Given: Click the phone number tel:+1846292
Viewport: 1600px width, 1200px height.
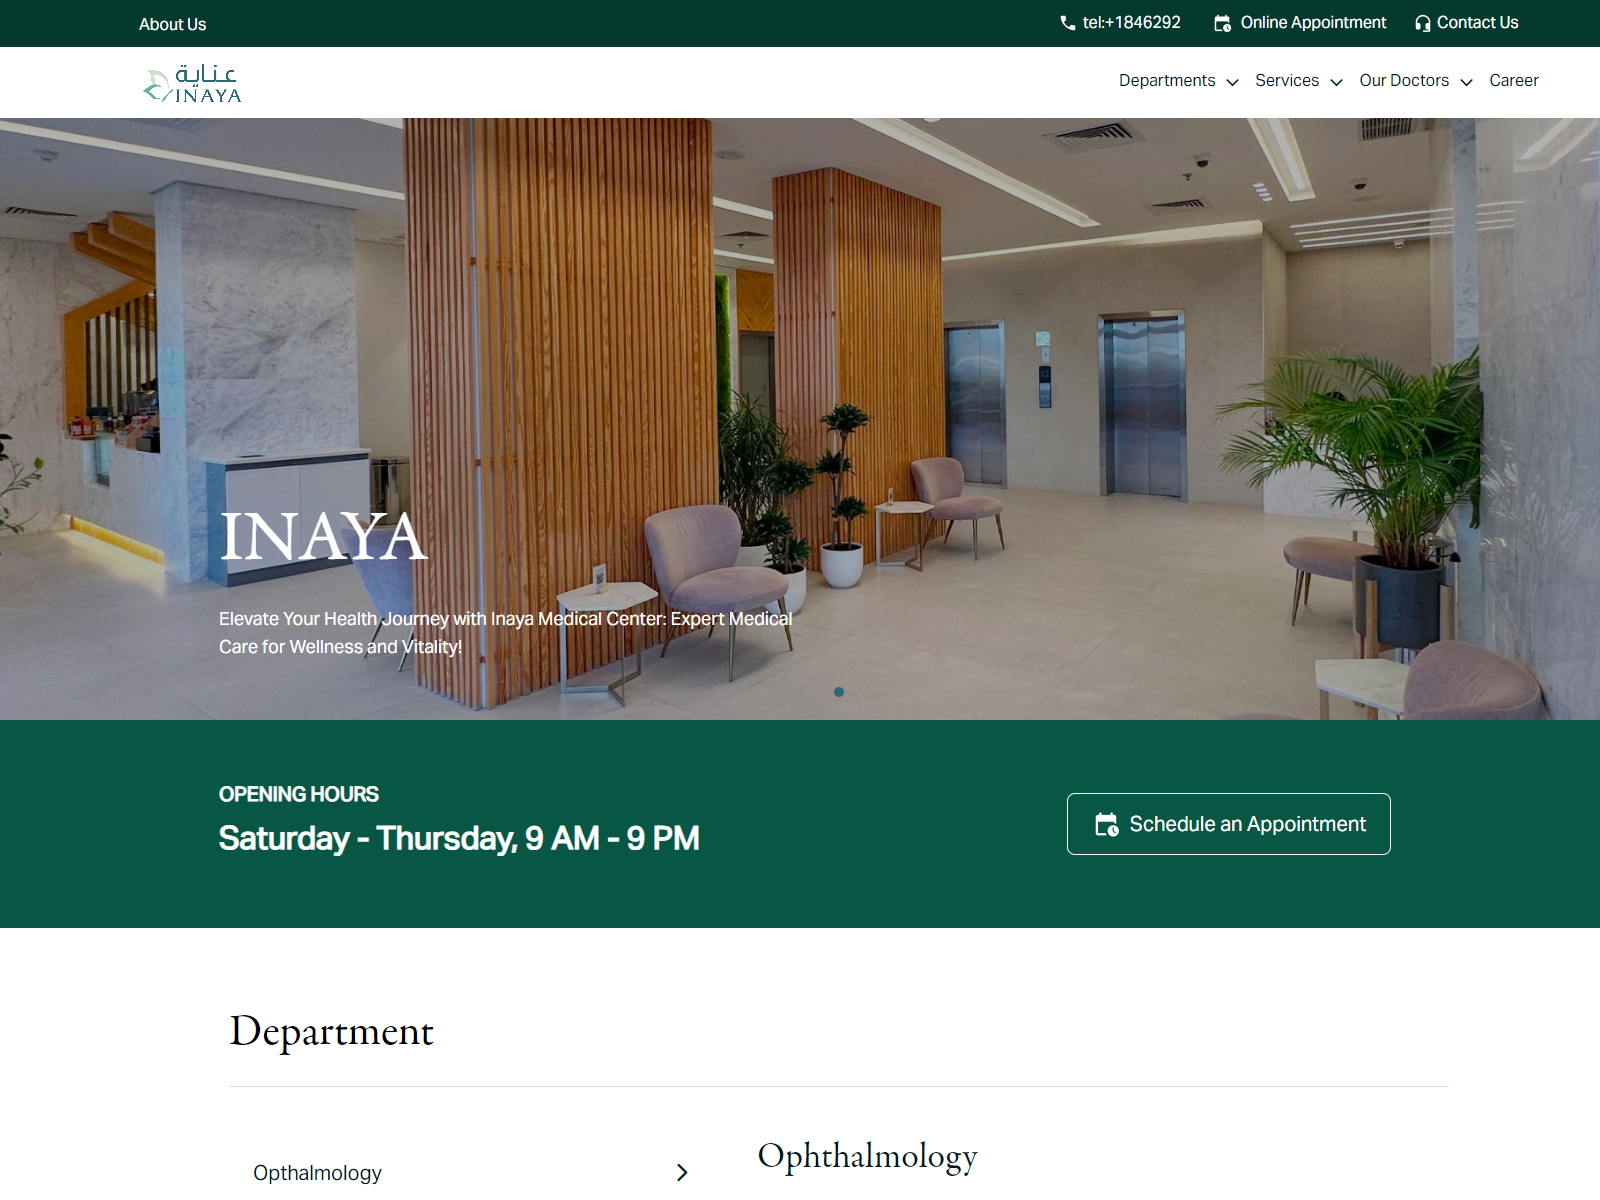Looking at the screenshot, I should coord(1130,22).
